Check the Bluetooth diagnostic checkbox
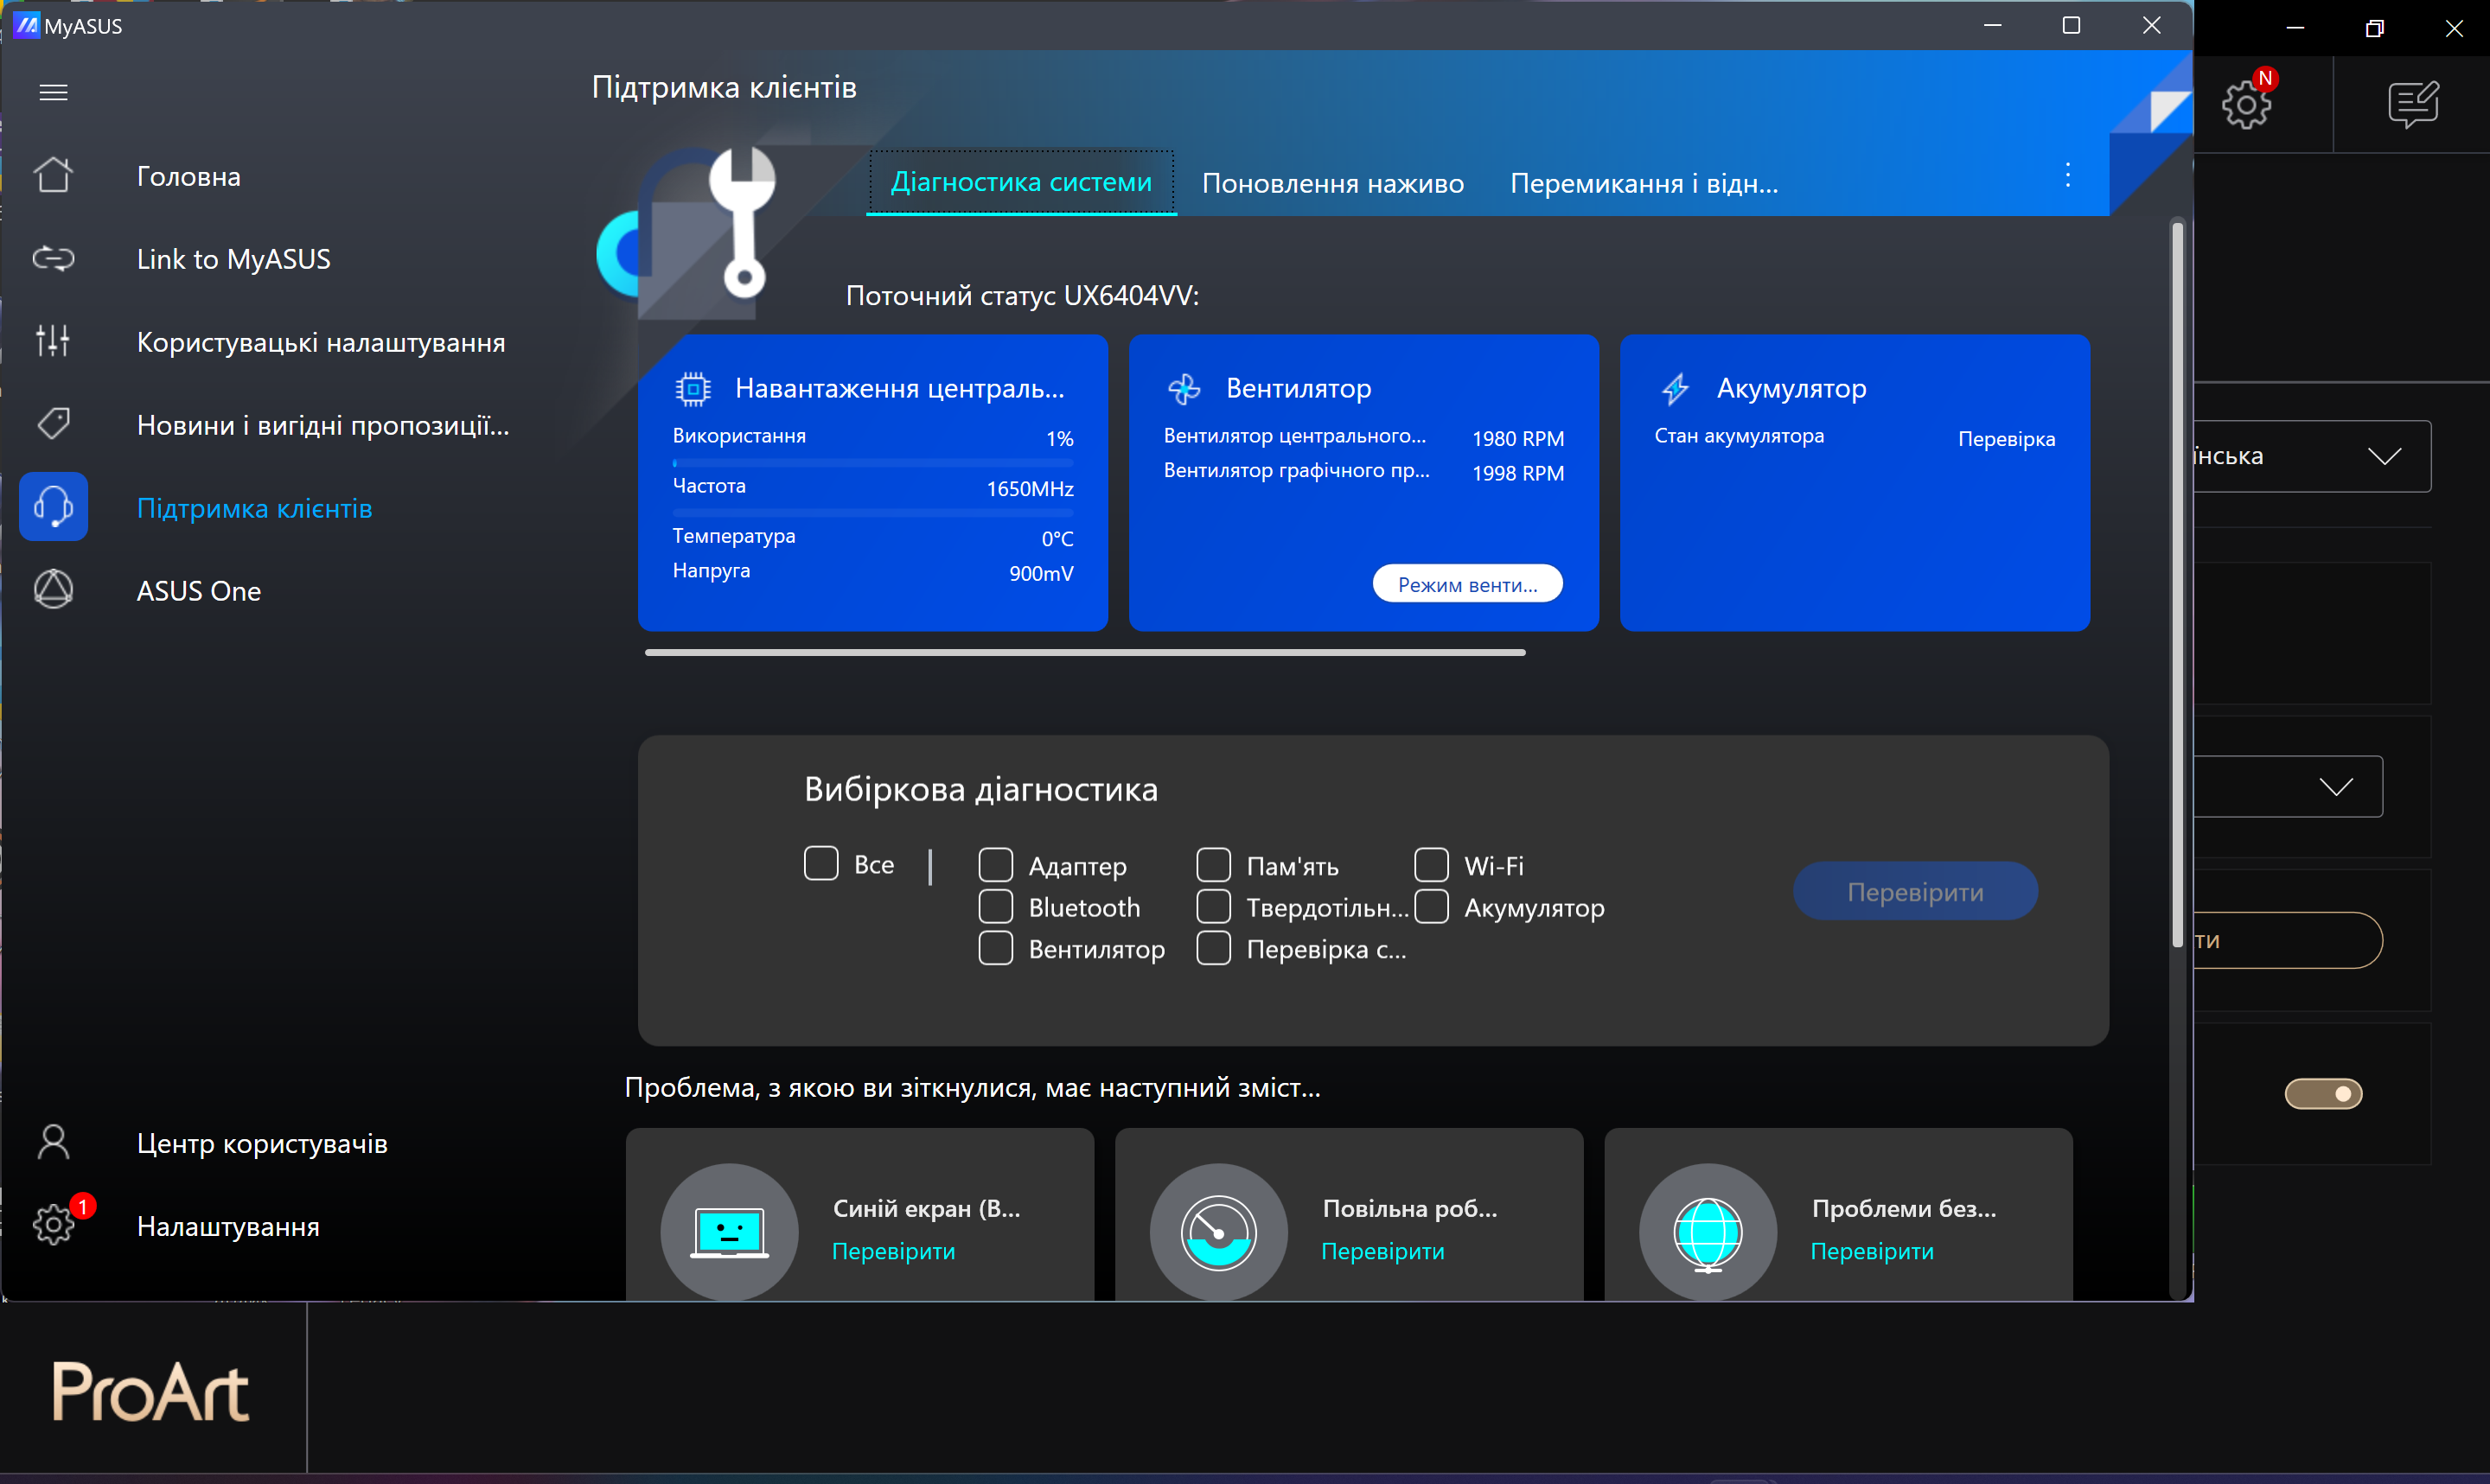The height and width of the screenshot is (1484, 2490). click(995, 907)
